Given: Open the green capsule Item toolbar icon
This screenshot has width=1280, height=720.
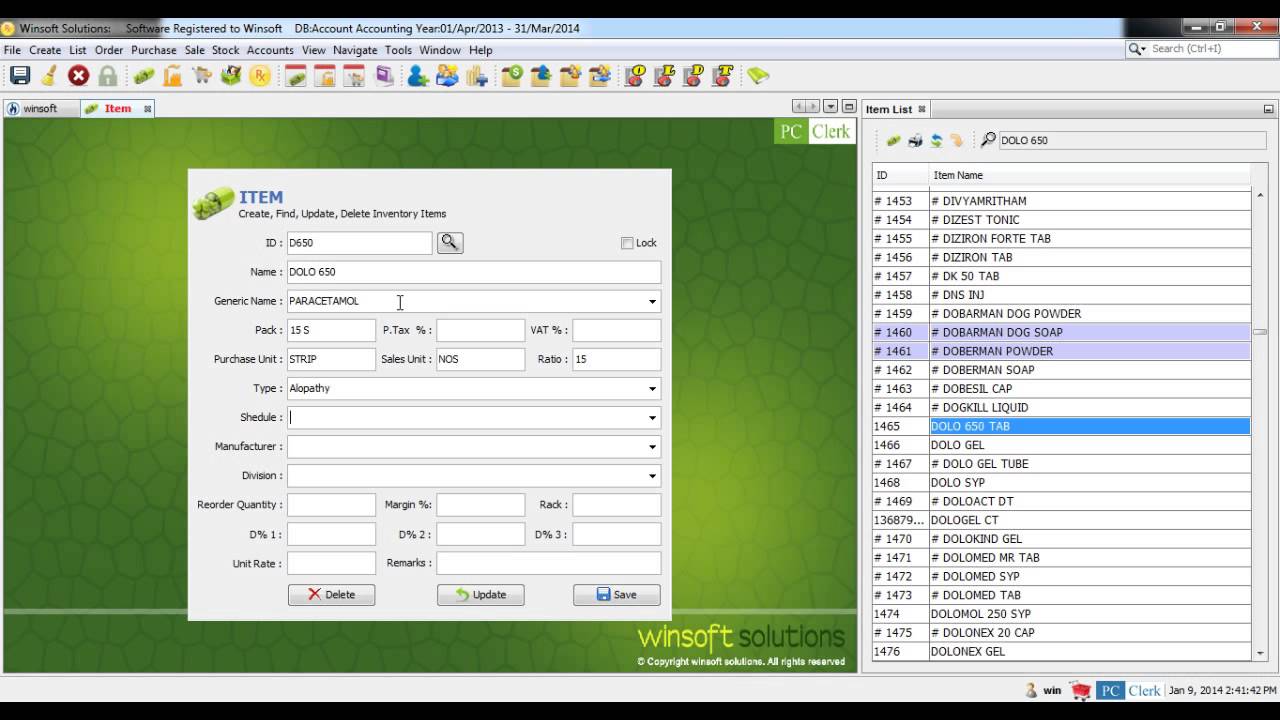Looking at the screenshot, I should pos(145,75).
